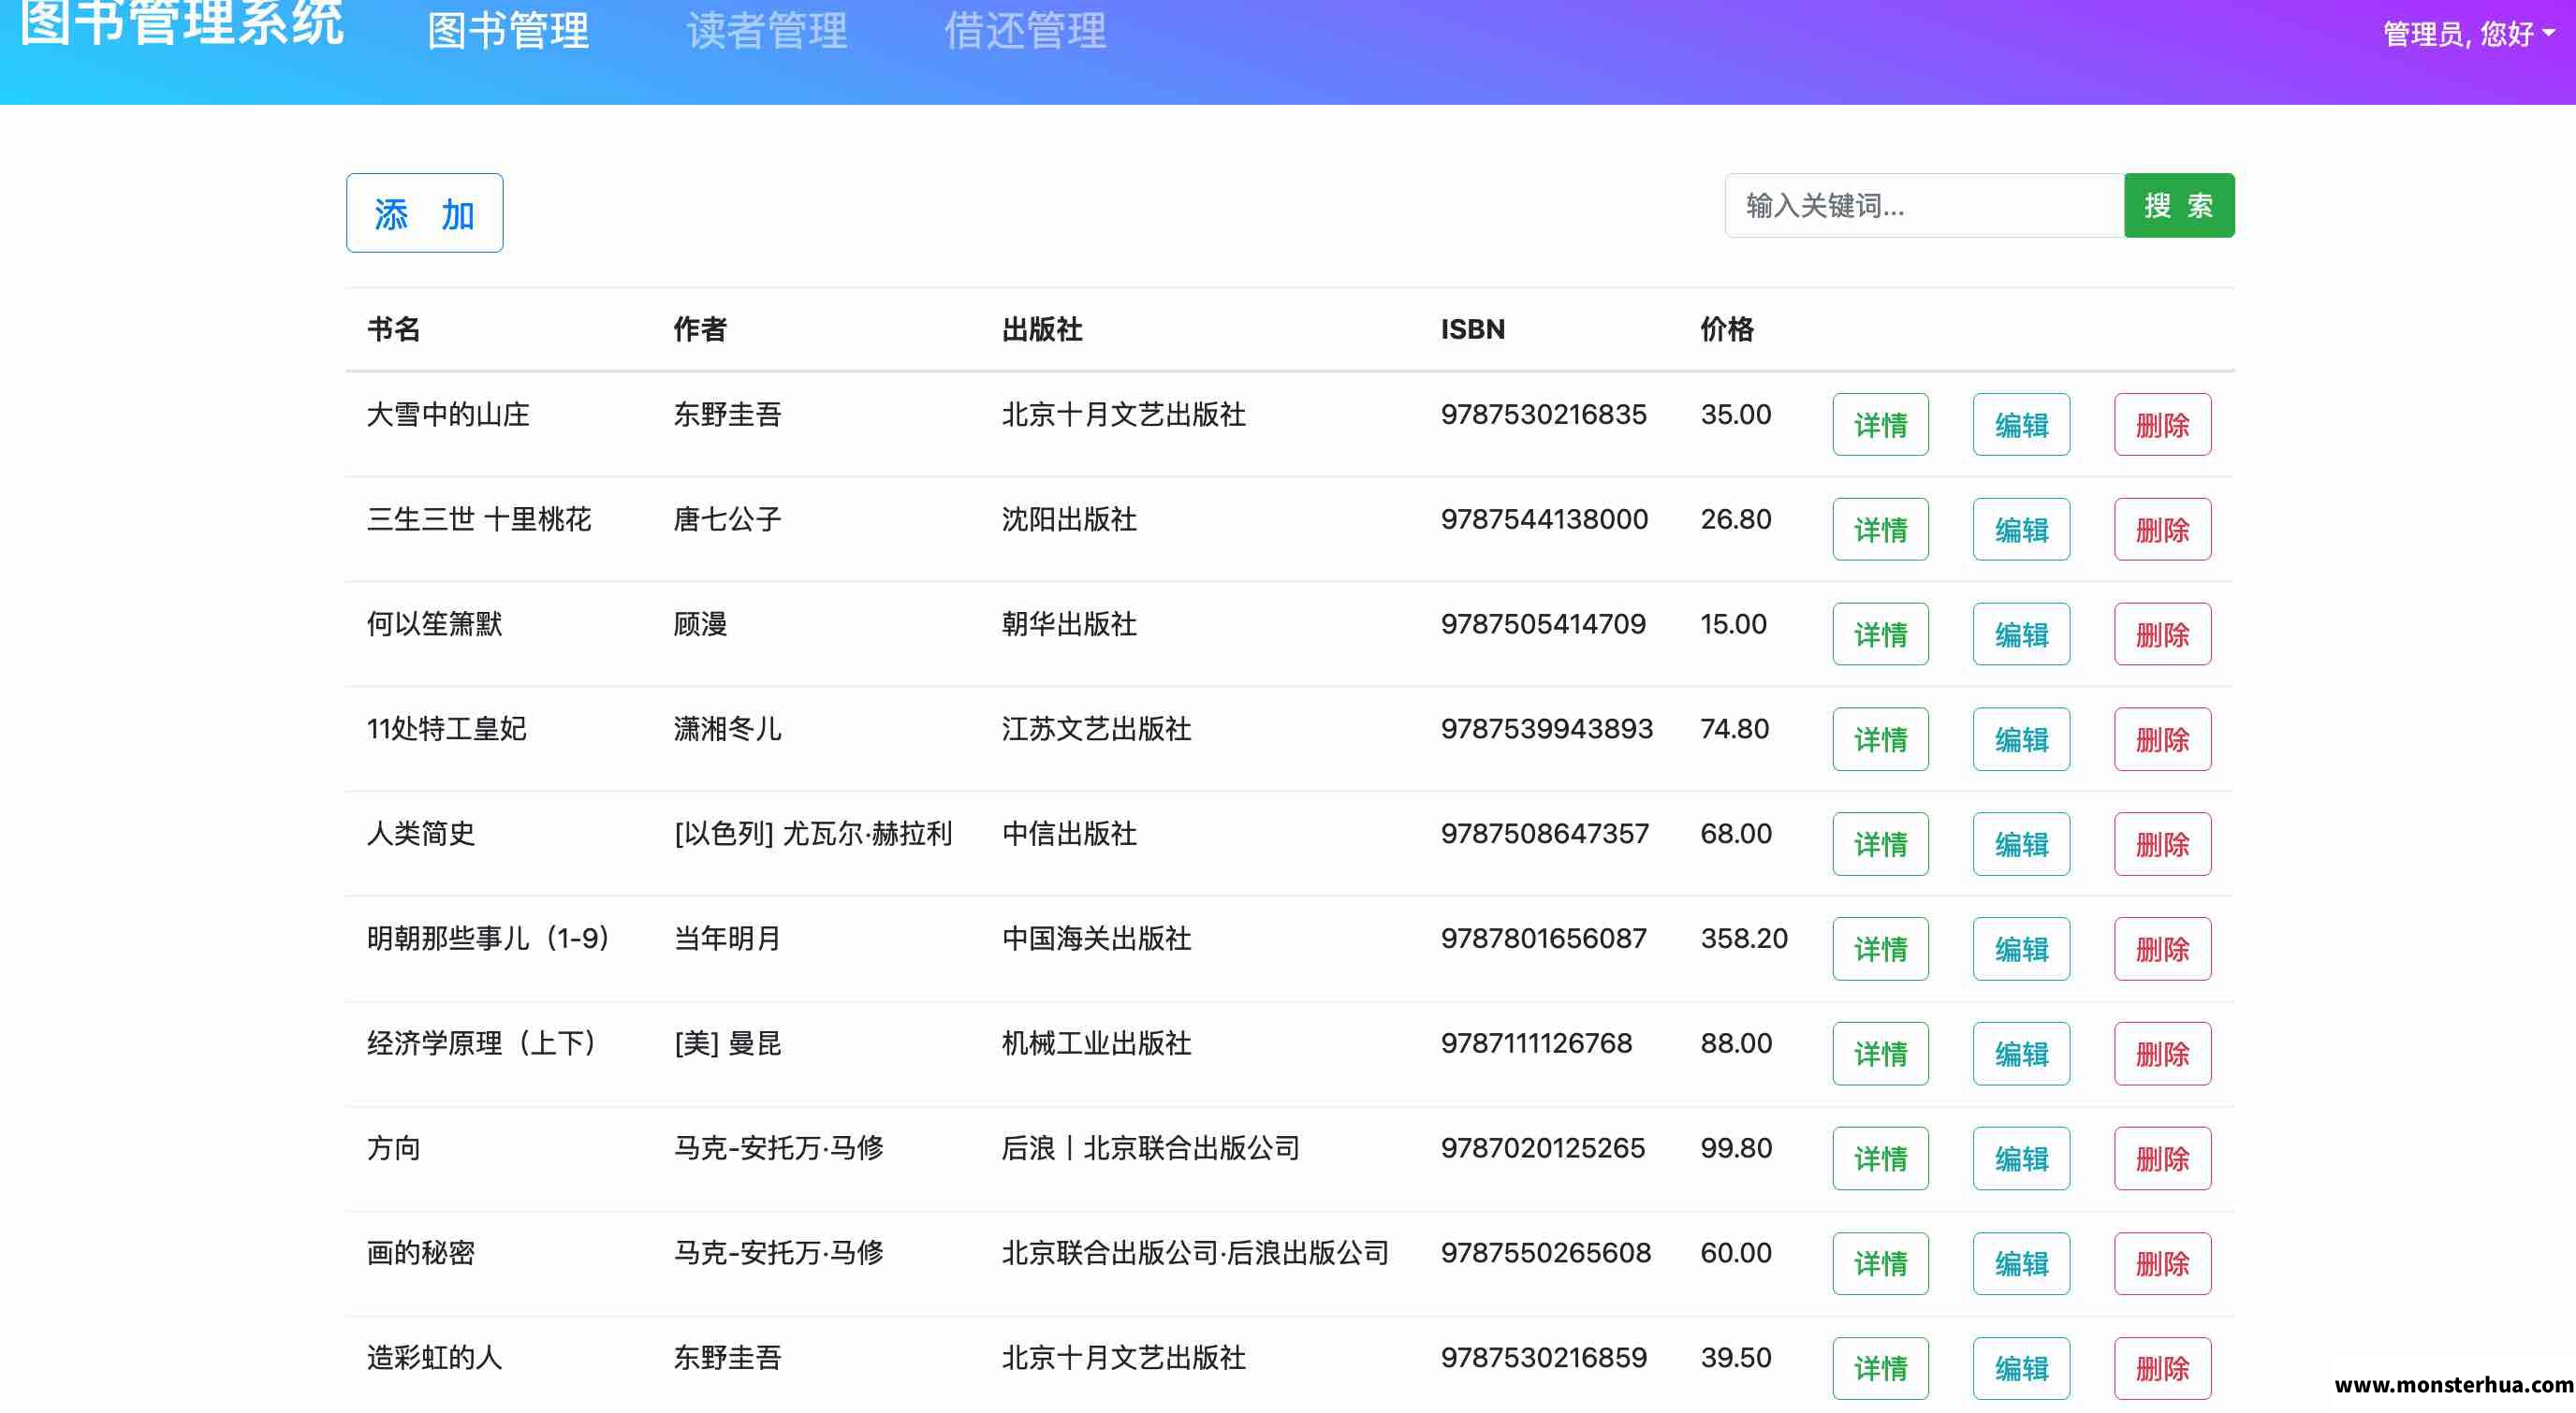Click the ISBN column header
Screen dimensions: 2576x1413
pos(1473,329)
